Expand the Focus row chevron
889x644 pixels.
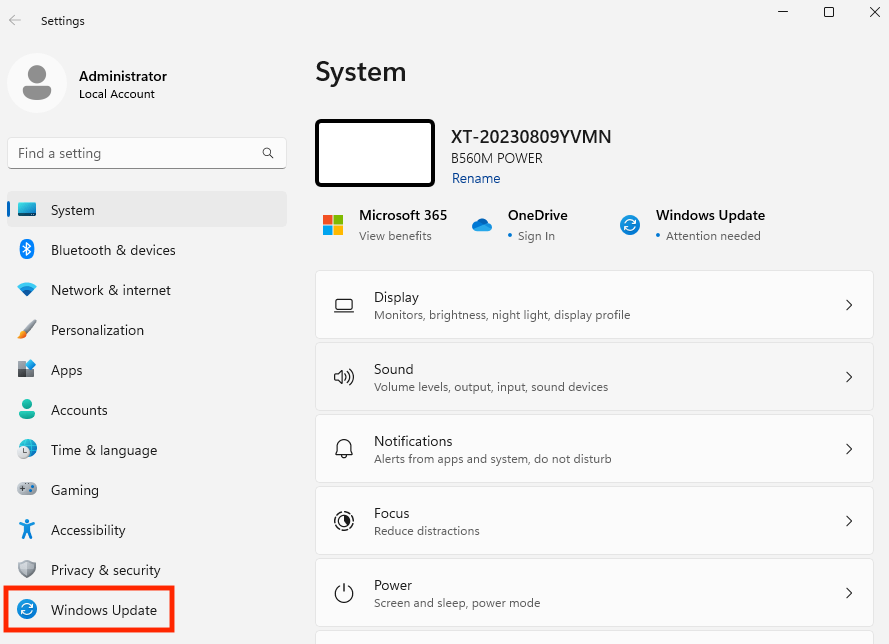point(849,521)
